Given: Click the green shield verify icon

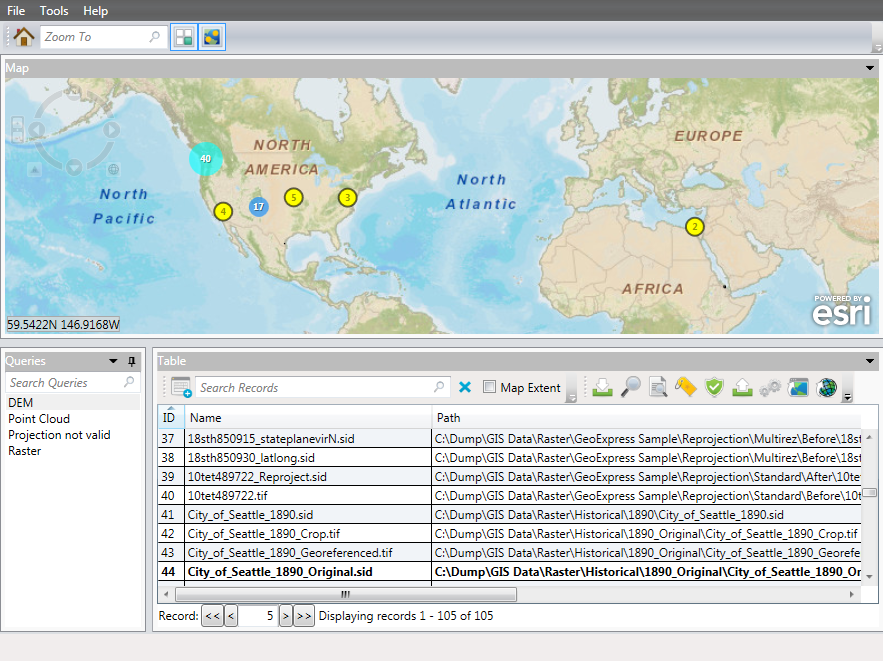Looking at the screenshot, I should coord(713,387).
